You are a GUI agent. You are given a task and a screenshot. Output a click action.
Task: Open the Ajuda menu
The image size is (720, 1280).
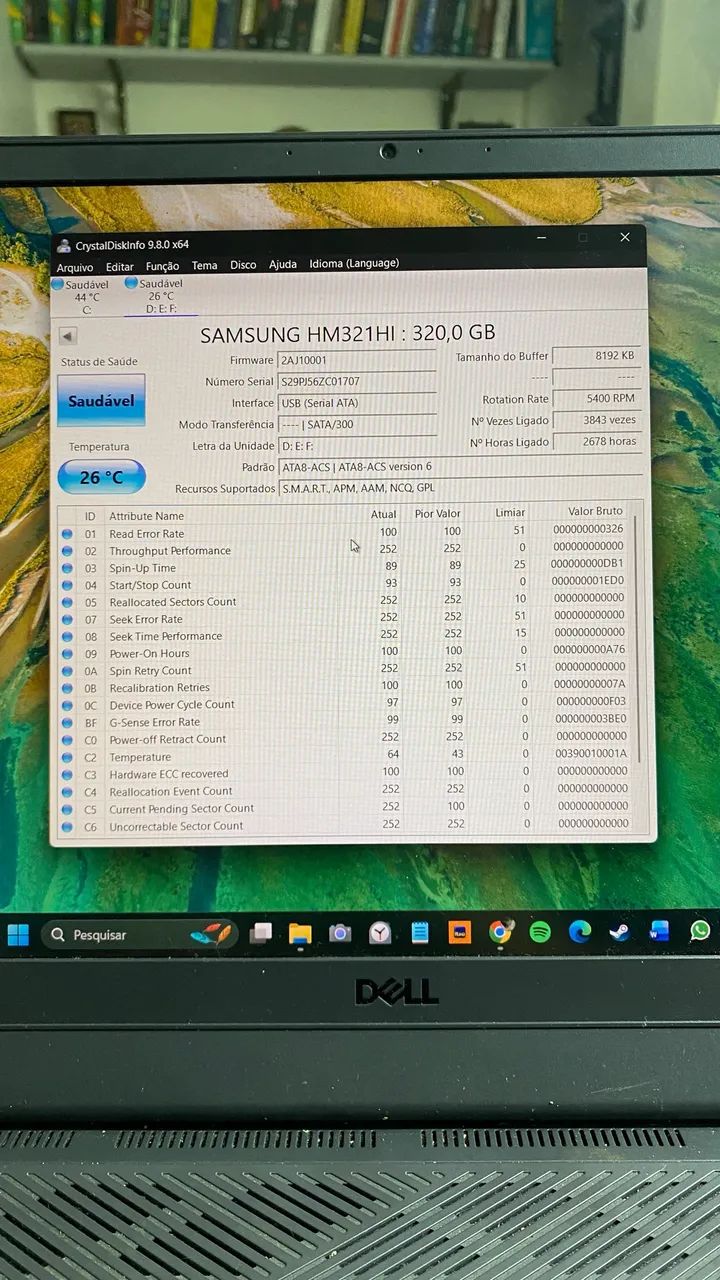pyautogui.click(x=283, y=264)
